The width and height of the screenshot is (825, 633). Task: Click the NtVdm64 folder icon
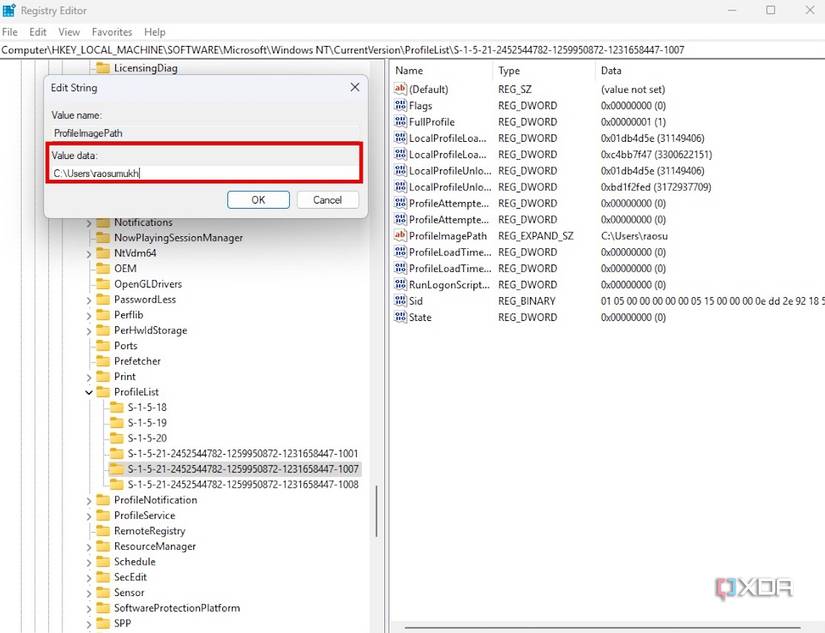(x=103, y=253)
